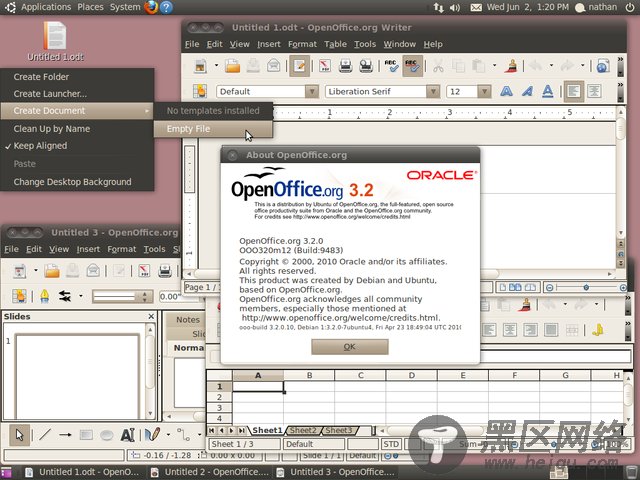
Task: Select the Ellipse tool in Impress
Action: 107,435
